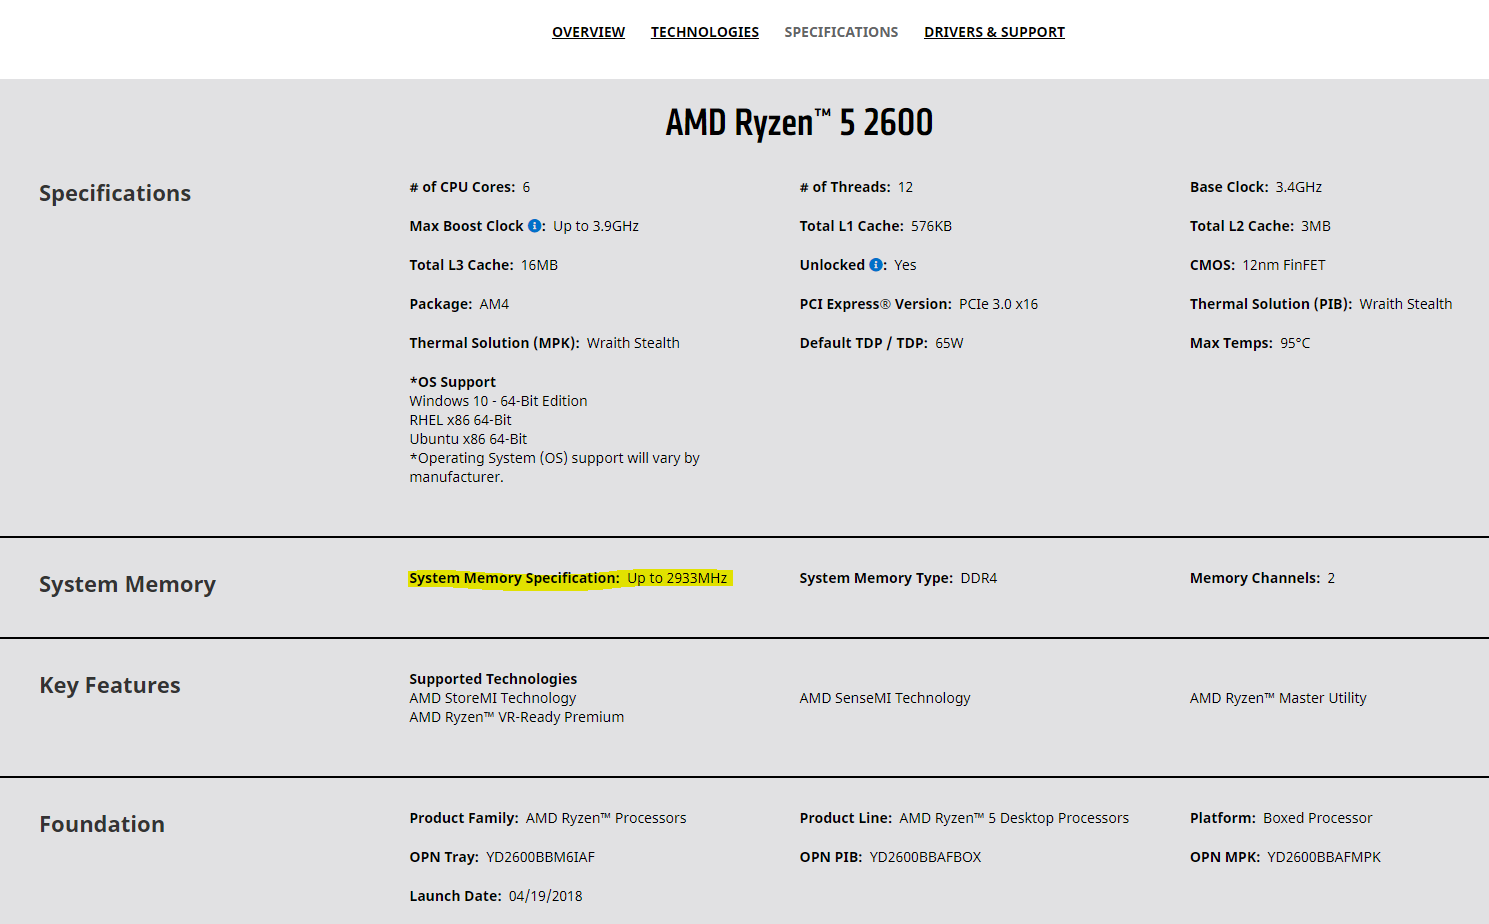Click the 'Supported Technologies' label
The height and width of the screenshot is (924, 1489).
[493, 679]
